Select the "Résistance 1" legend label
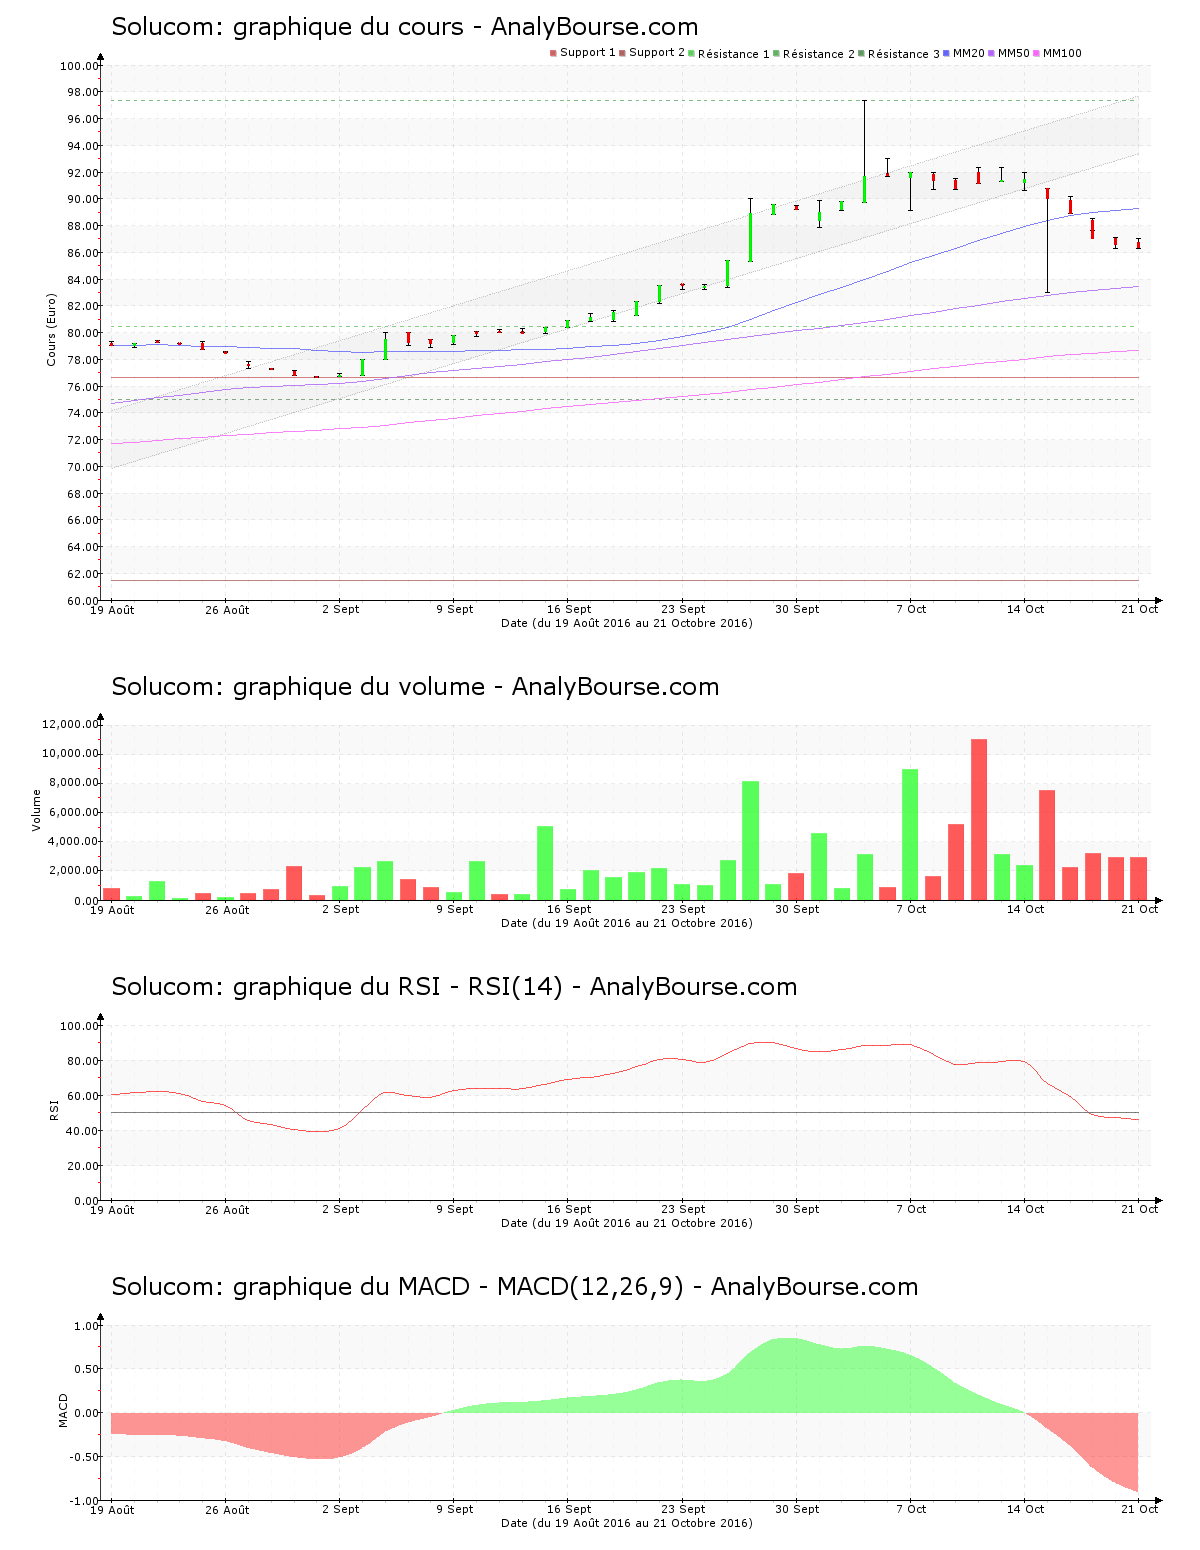The height and width of the screenshot is (1550, 1200). point(734,53)
